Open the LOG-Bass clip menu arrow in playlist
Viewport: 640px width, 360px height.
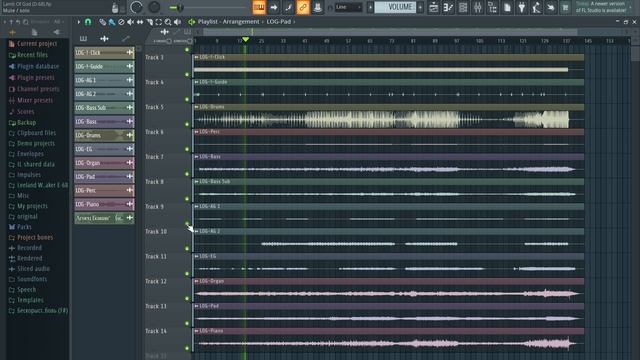196,157
